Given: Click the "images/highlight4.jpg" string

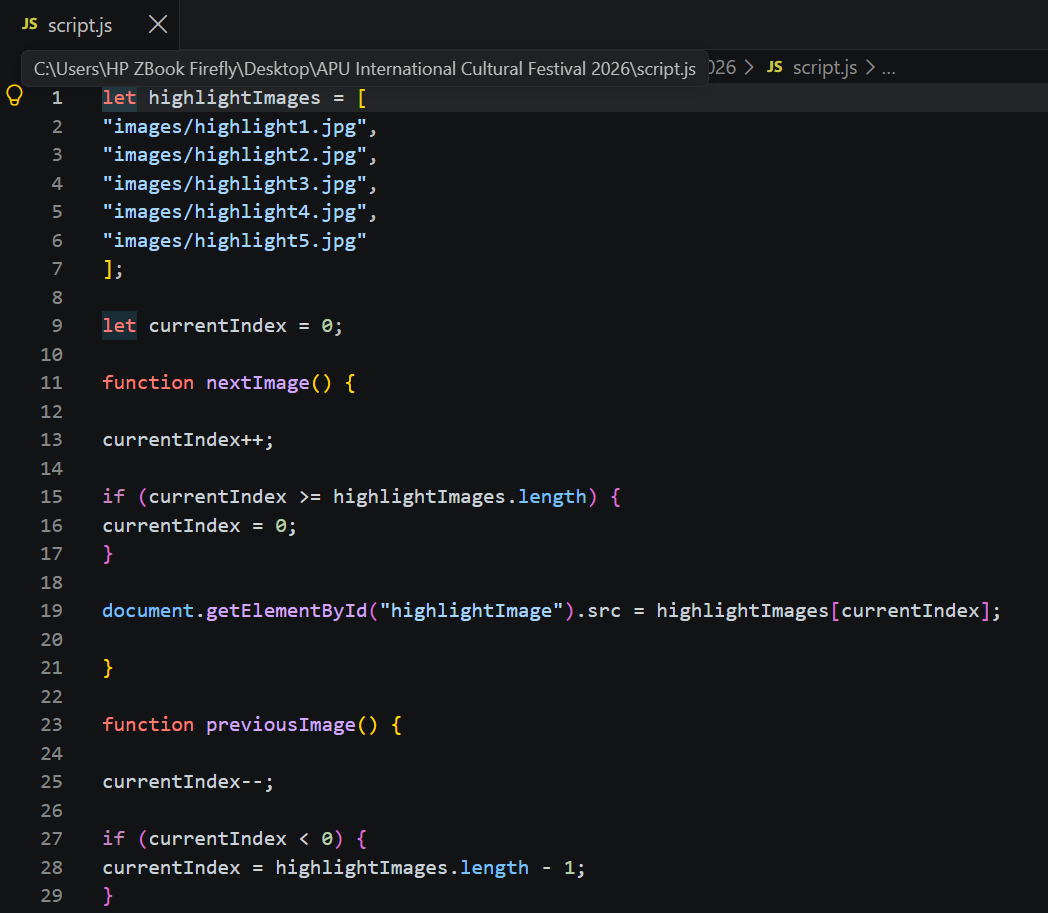Looking at the screenshot, I should tap(234, 212).
